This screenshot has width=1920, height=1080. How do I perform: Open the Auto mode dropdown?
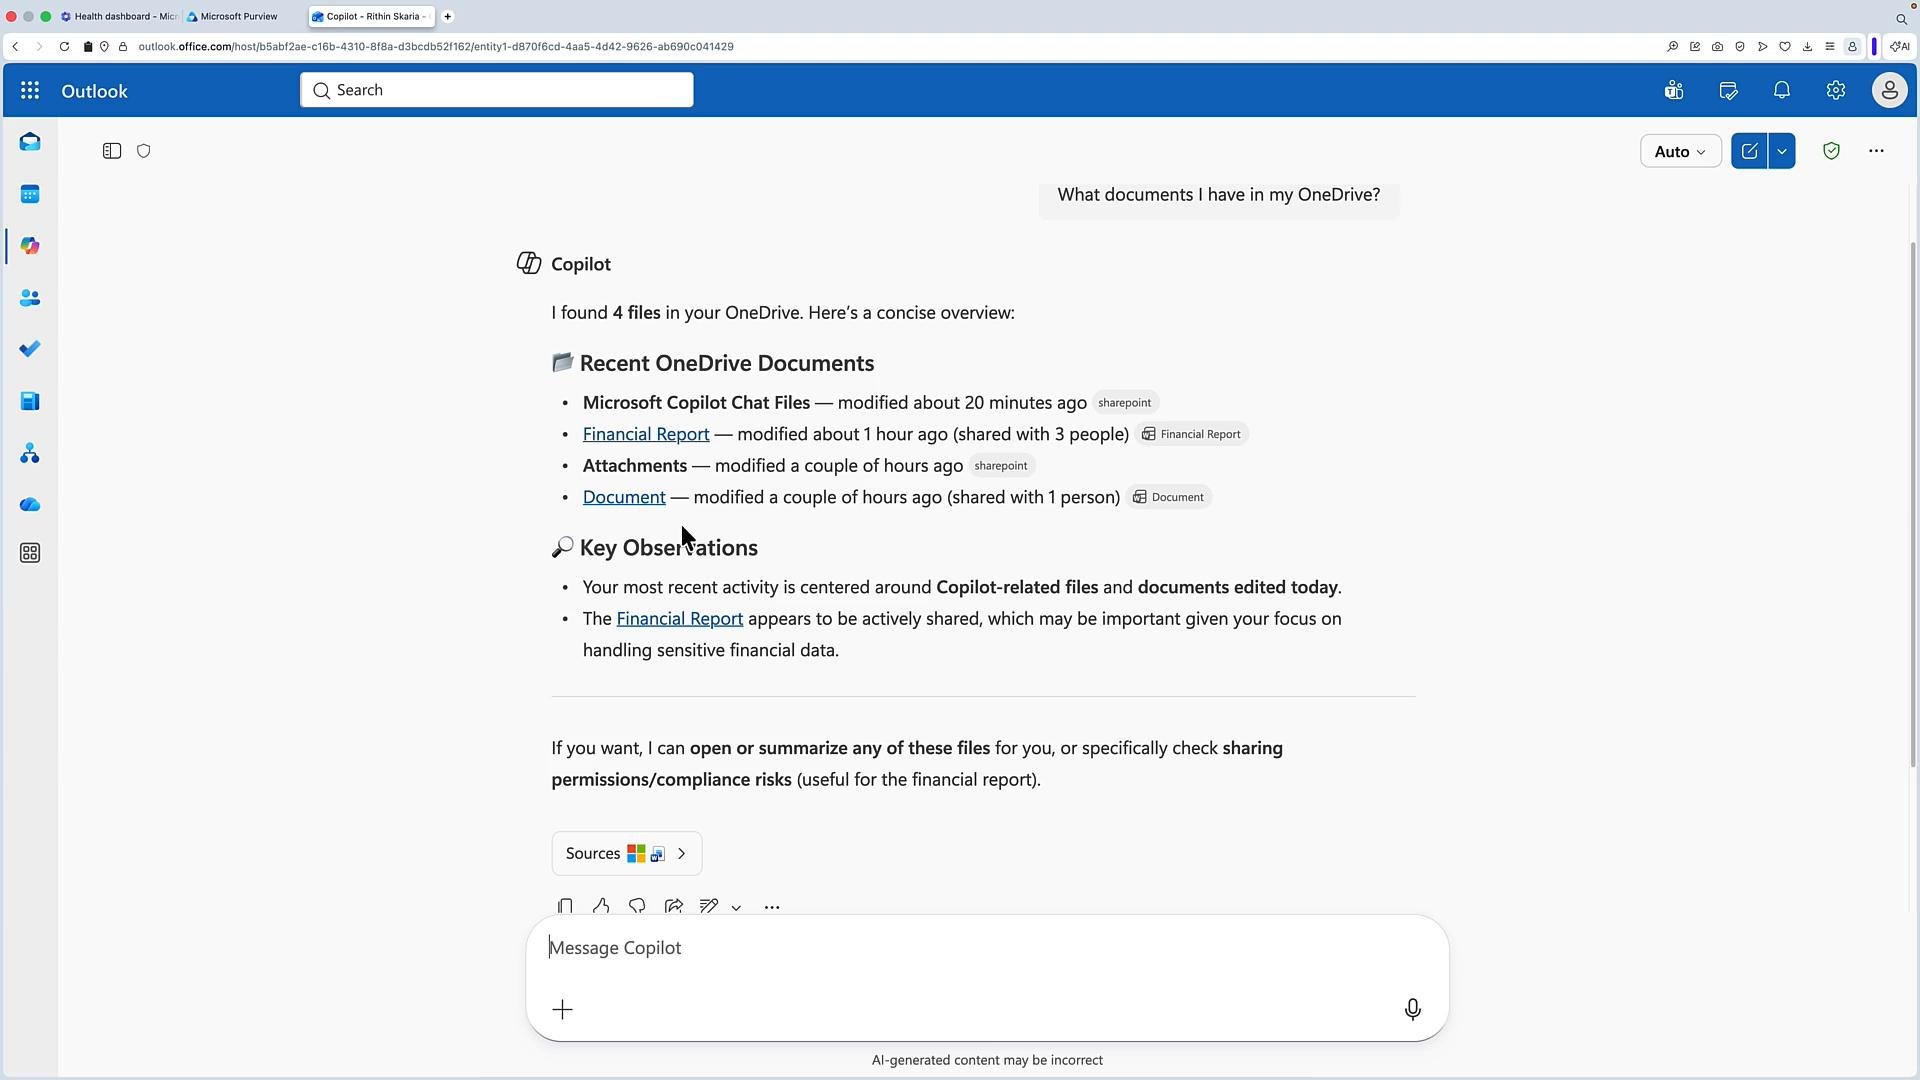[1680, 151]
